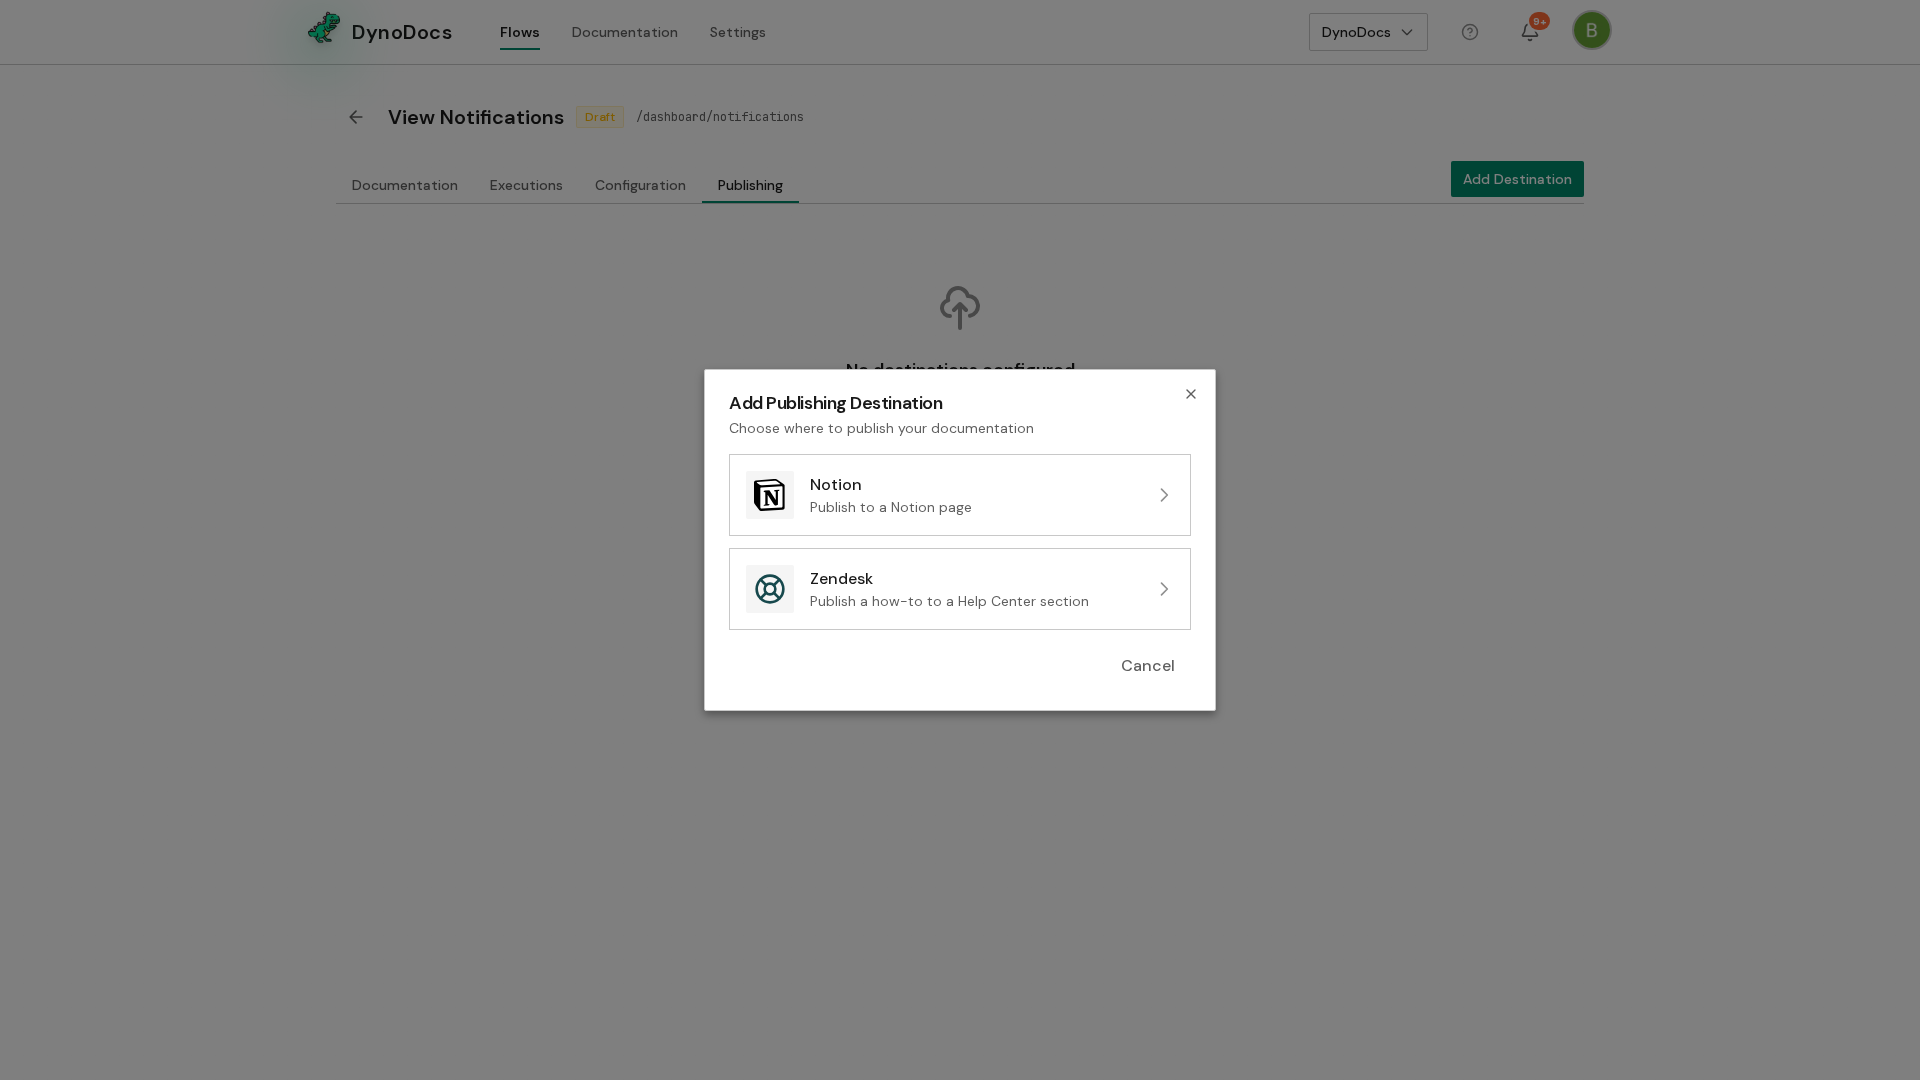
Task: Switch to the flow's Documentation tab
Action: pos(405,185)
